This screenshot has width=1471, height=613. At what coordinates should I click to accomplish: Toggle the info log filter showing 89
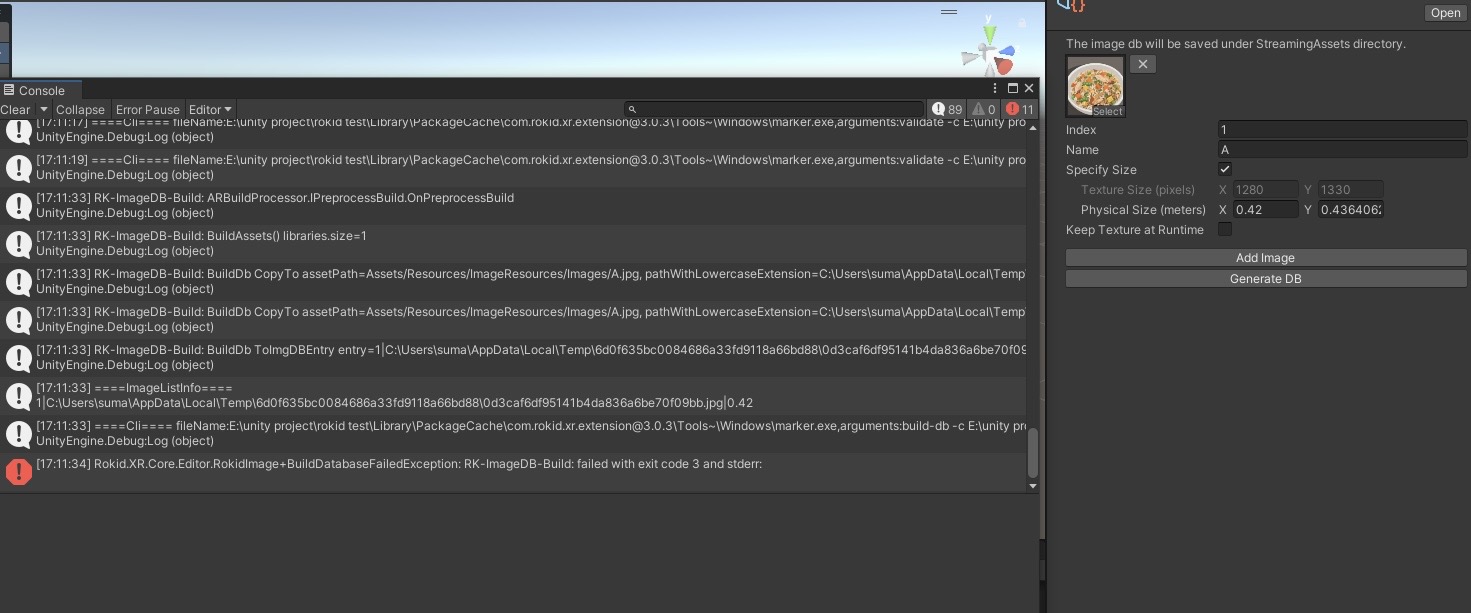coord(947,109)
